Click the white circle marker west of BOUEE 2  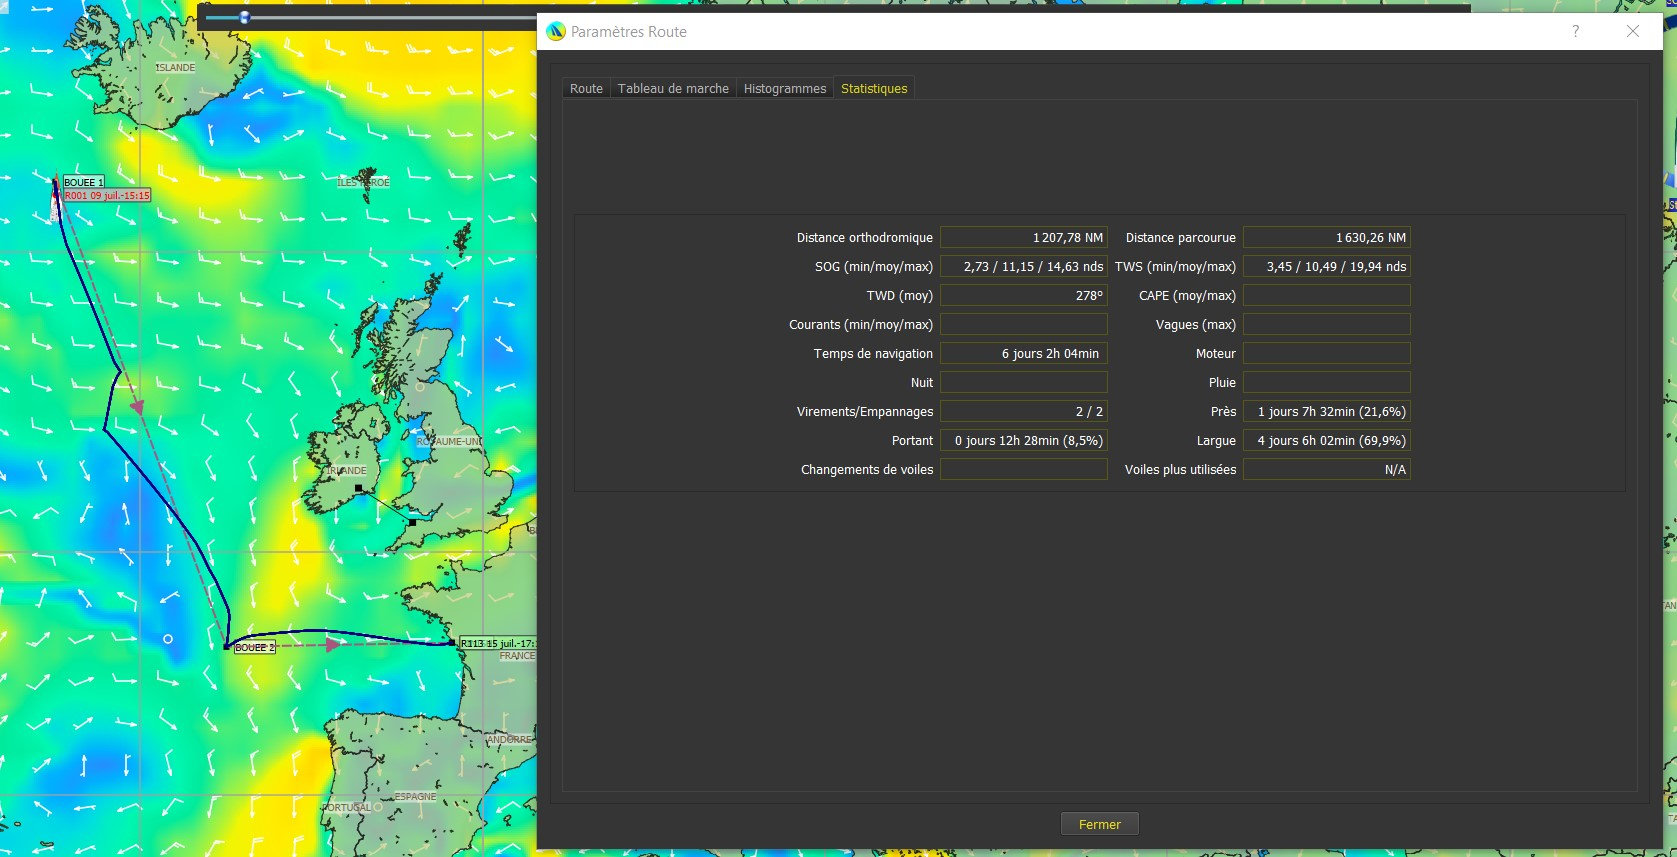pos(168,638)
